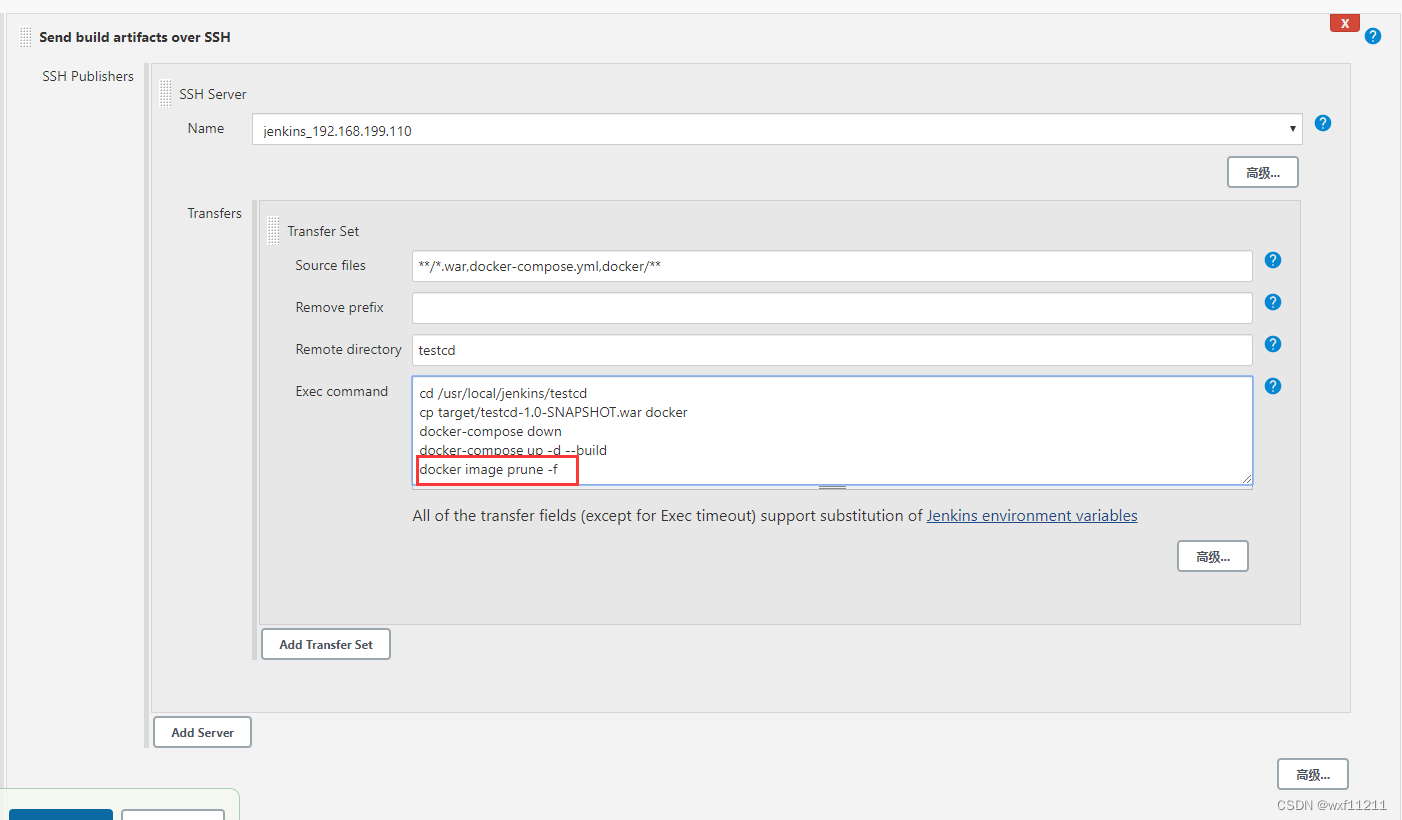Click inside the Exec command textarea
The height and width of the screenshot is (820, 1402).
[x=832, y=431]
